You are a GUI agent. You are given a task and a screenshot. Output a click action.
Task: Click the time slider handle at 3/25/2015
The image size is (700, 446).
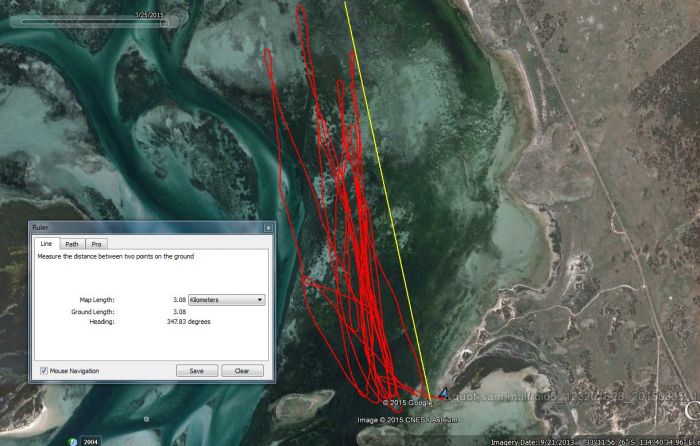[163, 22]
